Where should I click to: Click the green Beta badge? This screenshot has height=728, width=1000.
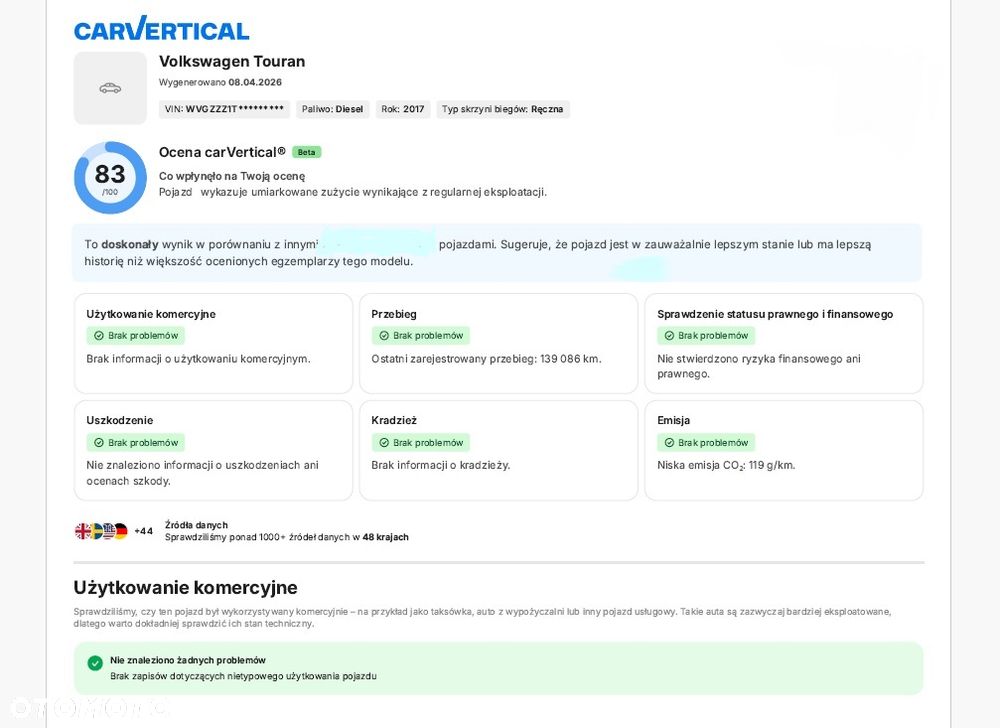[x=306, y=152]
